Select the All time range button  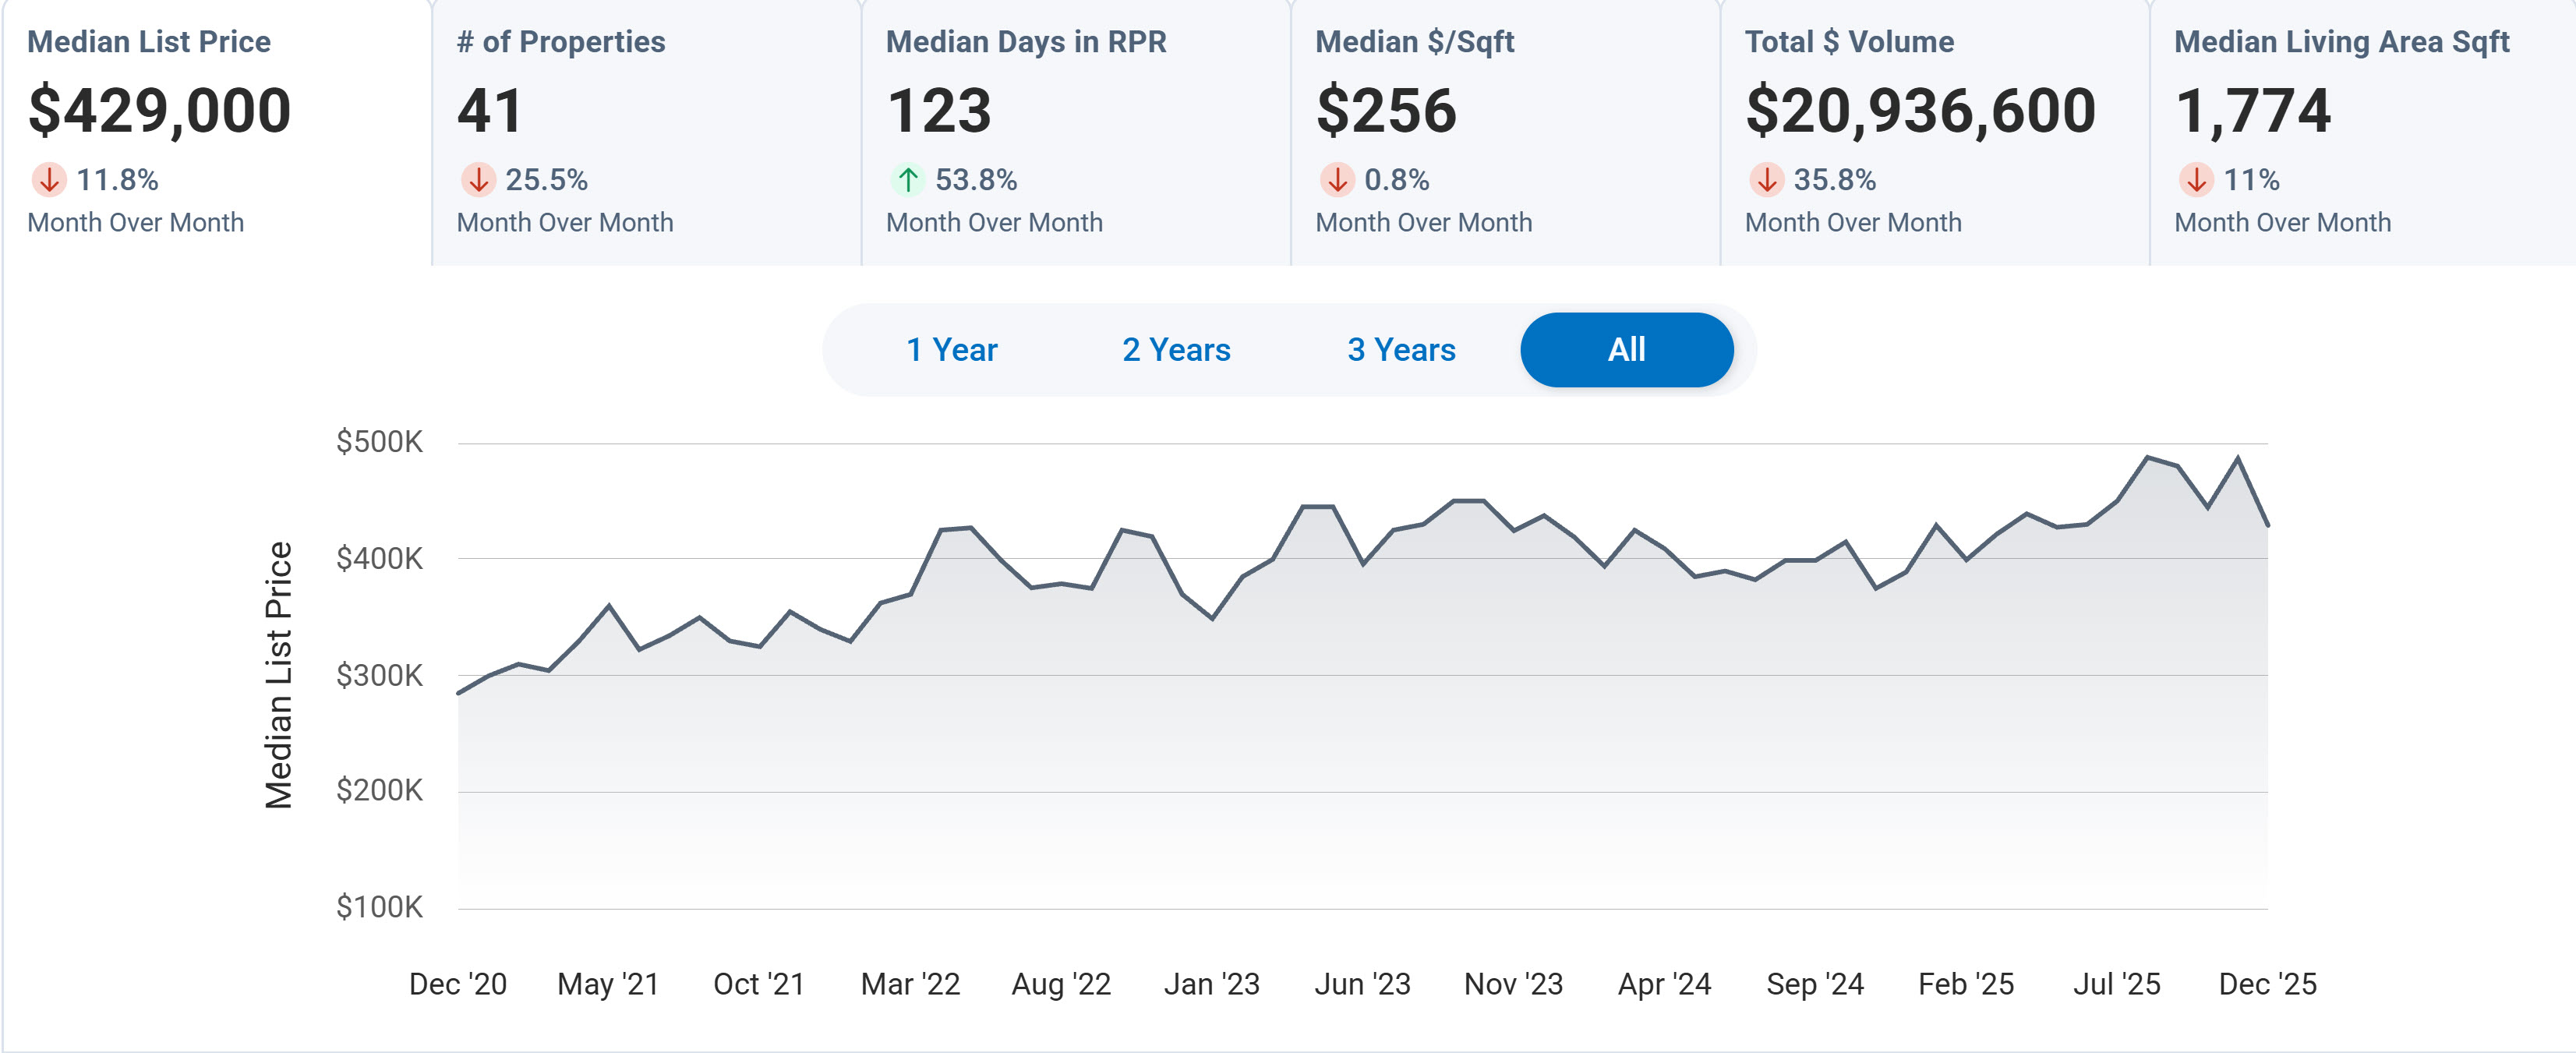[1626, 350]
